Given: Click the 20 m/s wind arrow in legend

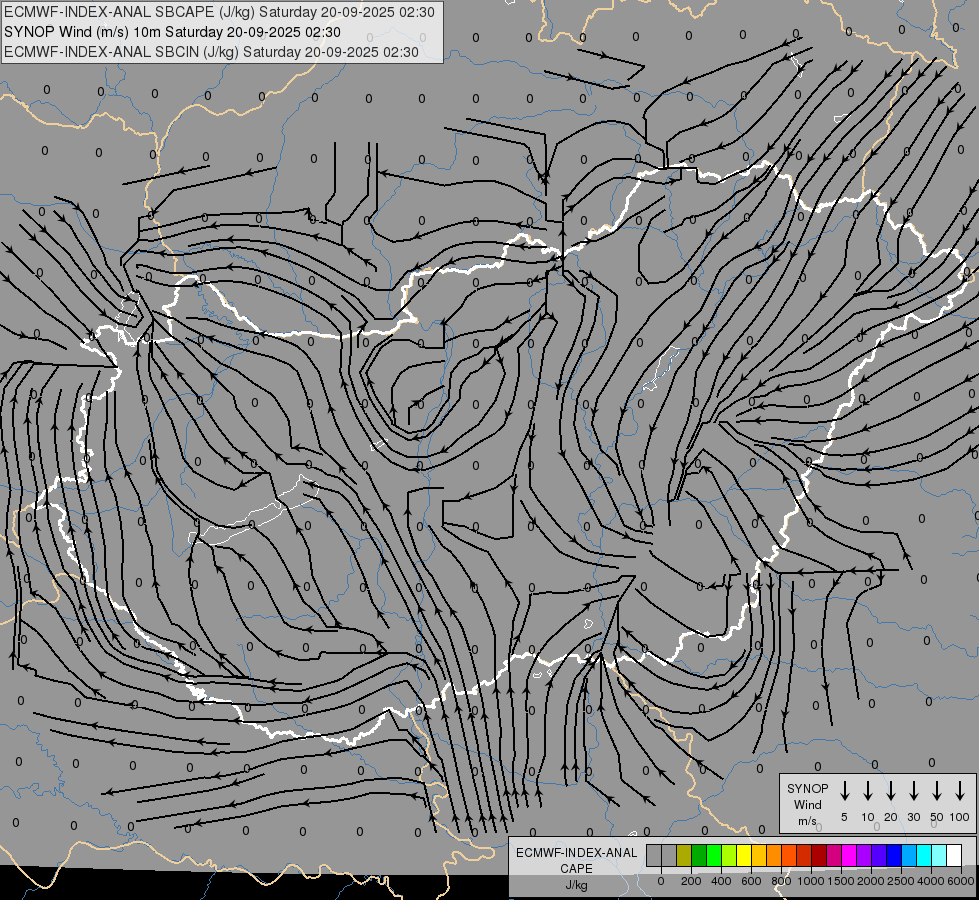Looking at the screenshot, I should click(x=890, y=791).
